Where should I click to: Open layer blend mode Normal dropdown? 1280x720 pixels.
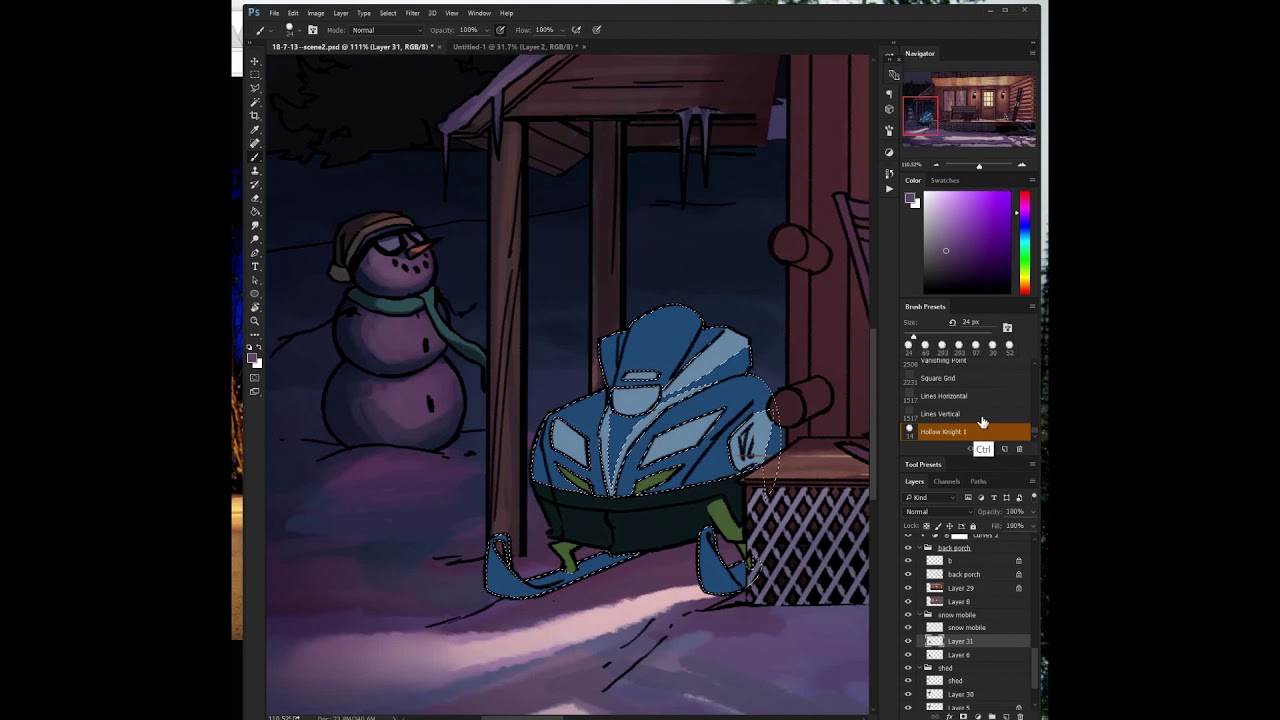(x=938, y=512)
